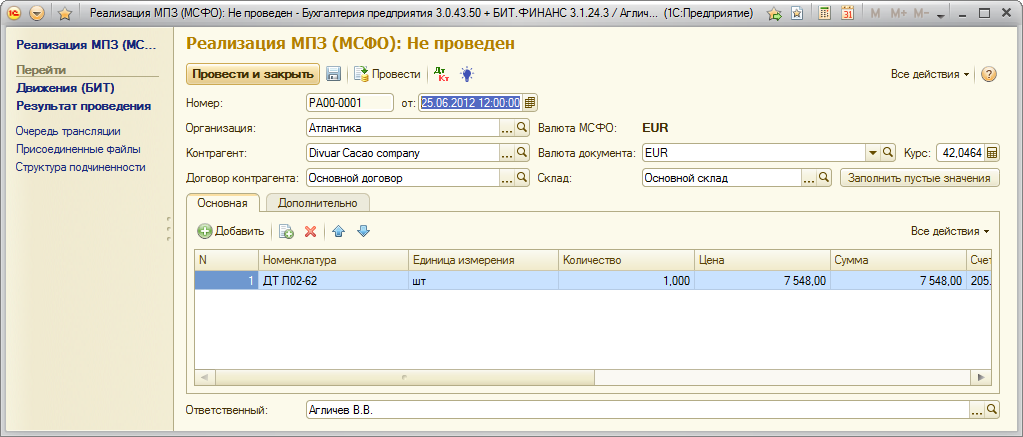Click the save document diskette icon
The height and width of the screenshot is (437, 1023).
coord(334,75)
